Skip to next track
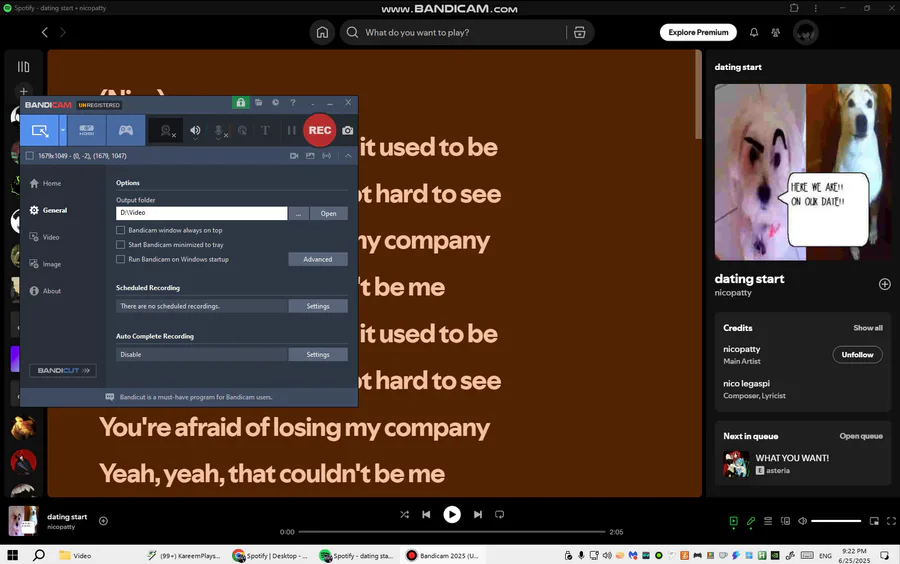The image size is (900, 564). point(478,515)
